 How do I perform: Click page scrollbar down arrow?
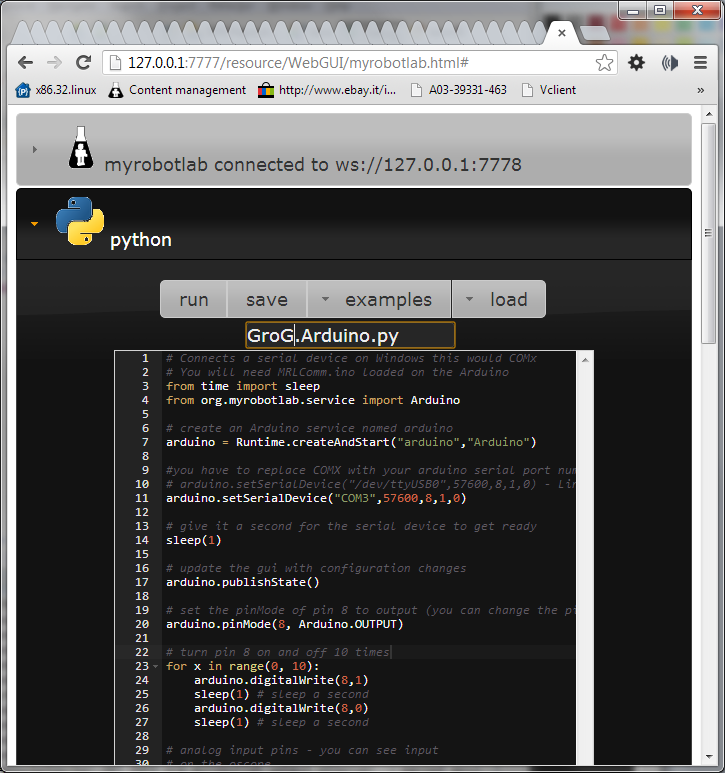[709, 757]
